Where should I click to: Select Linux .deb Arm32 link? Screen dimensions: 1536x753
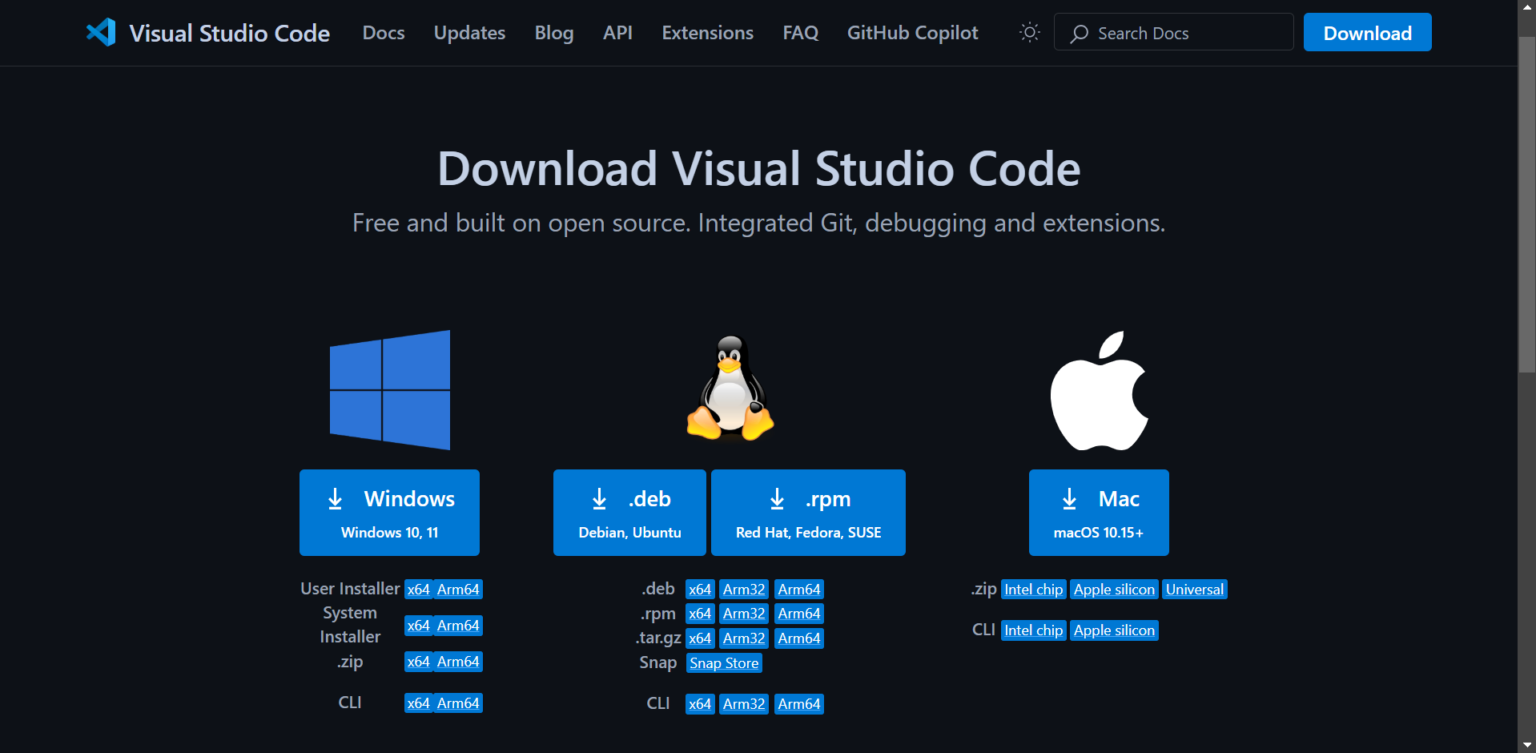pyautogui.click(x=744, y=590)
